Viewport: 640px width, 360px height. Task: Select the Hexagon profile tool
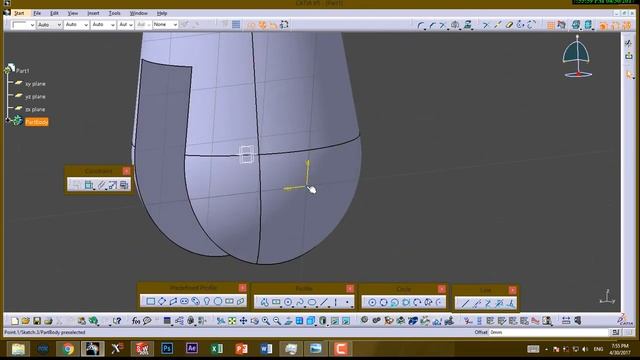(218, 302)
